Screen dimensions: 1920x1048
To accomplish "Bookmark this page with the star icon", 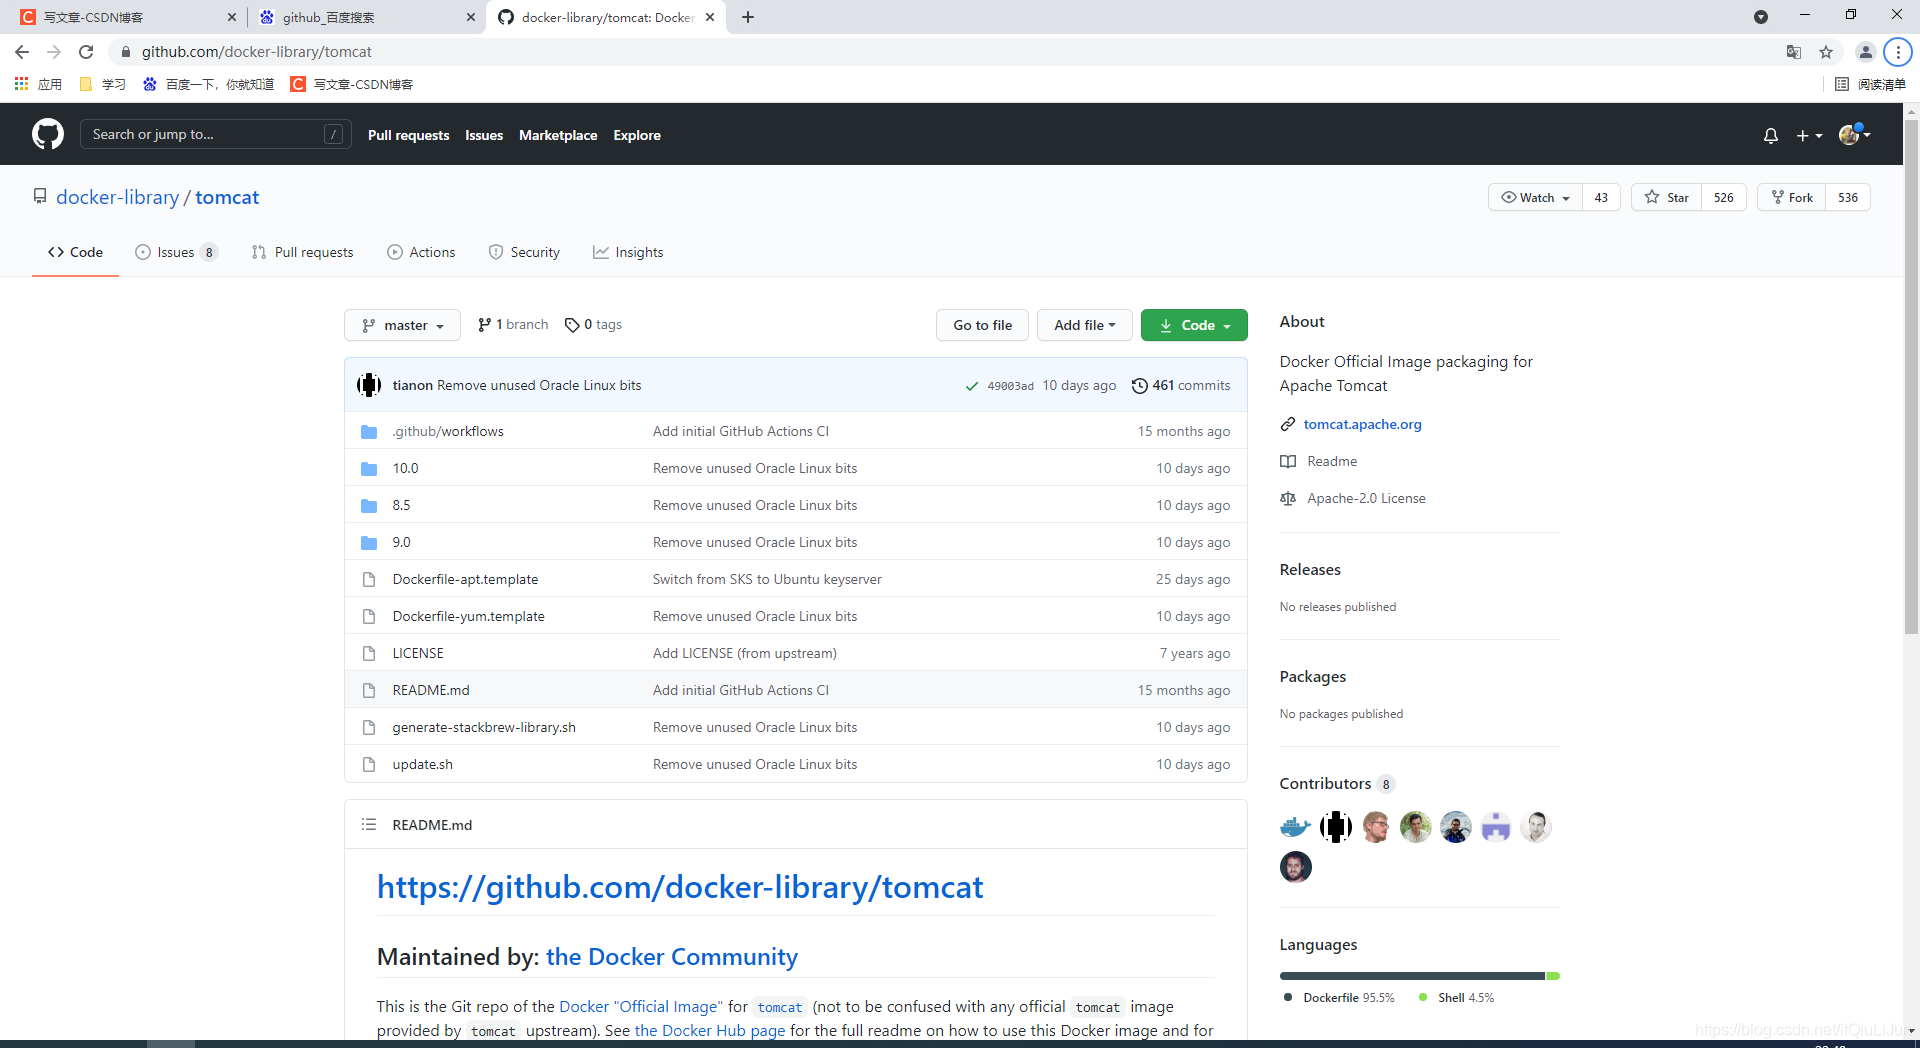I will click(1826, 52).
